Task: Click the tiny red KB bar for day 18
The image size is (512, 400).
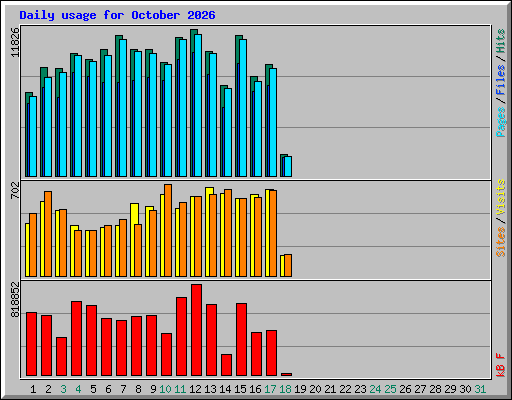Action: click(287, 374)
